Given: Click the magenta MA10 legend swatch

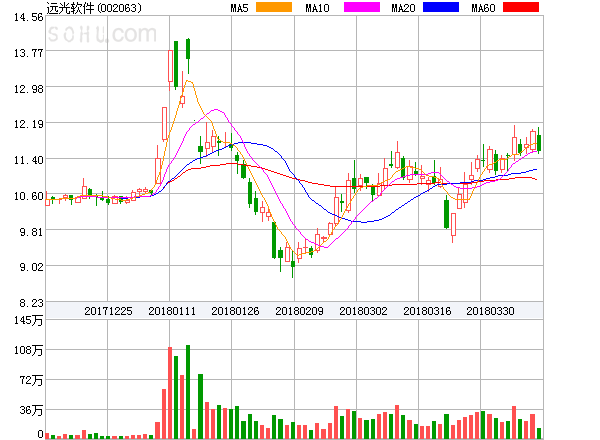Looking at the screenshot, I should 362,7.
